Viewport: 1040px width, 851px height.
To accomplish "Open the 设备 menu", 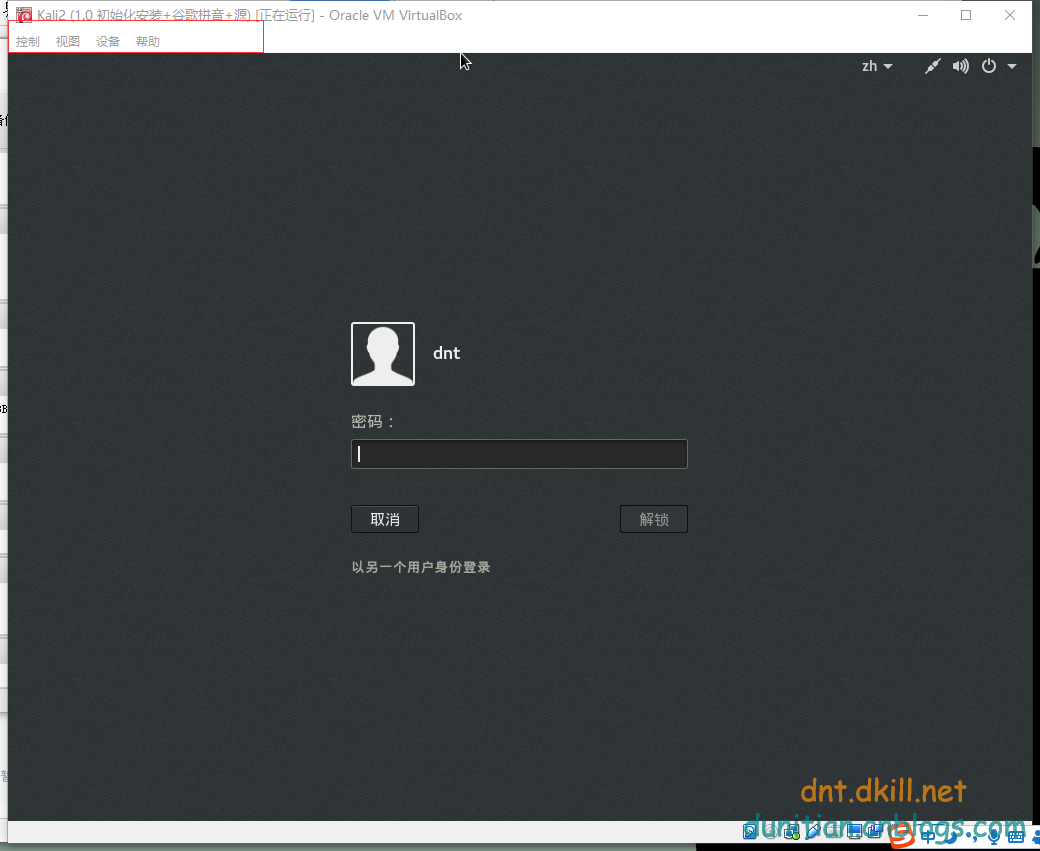I will tap(107, 42).
